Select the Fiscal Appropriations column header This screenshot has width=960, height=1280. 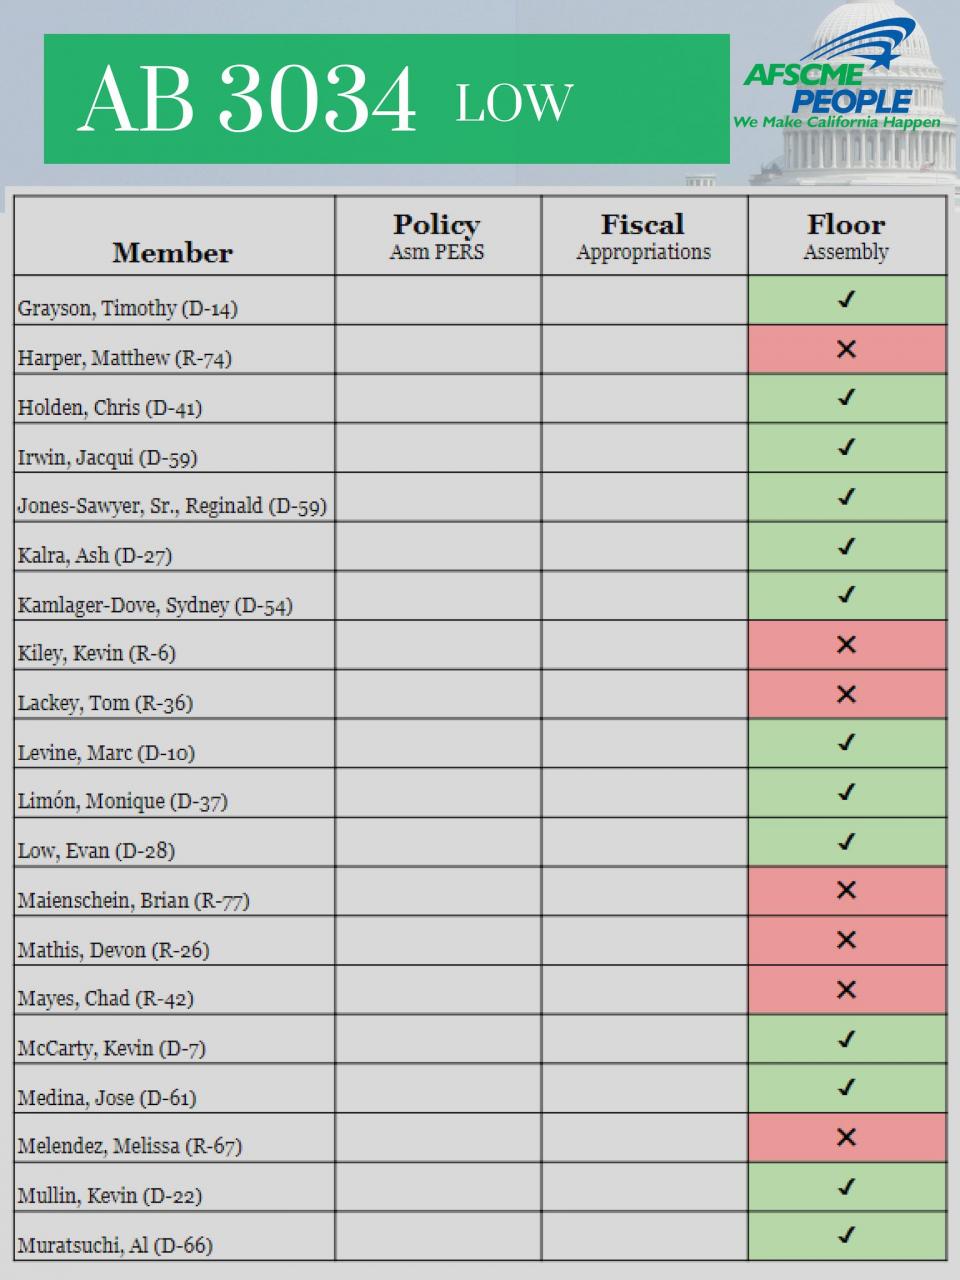click(644, 236)
